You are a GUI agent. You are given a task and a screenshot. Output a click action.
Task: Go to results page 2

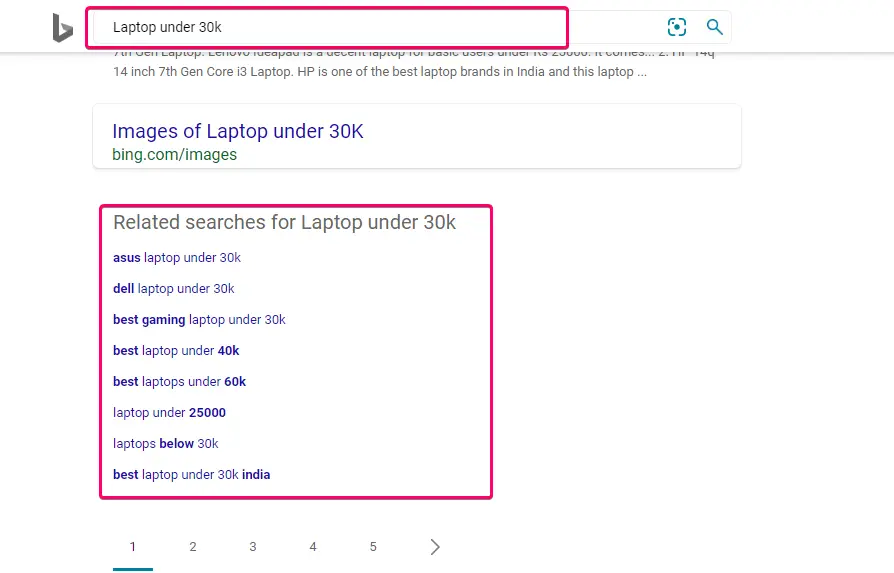[x=193, y=547]
